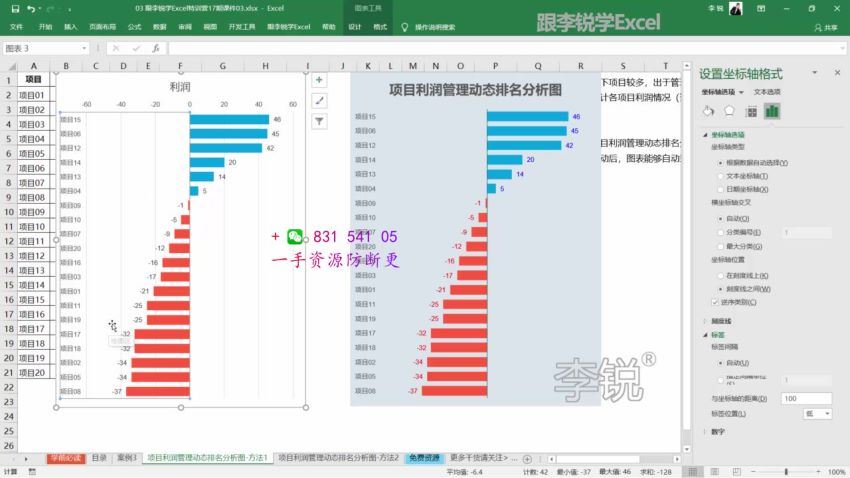The width and height of the screenshot is (850, 478).
Task: Switch to Page Break Preview in status bar
Action: pos(736,471)
